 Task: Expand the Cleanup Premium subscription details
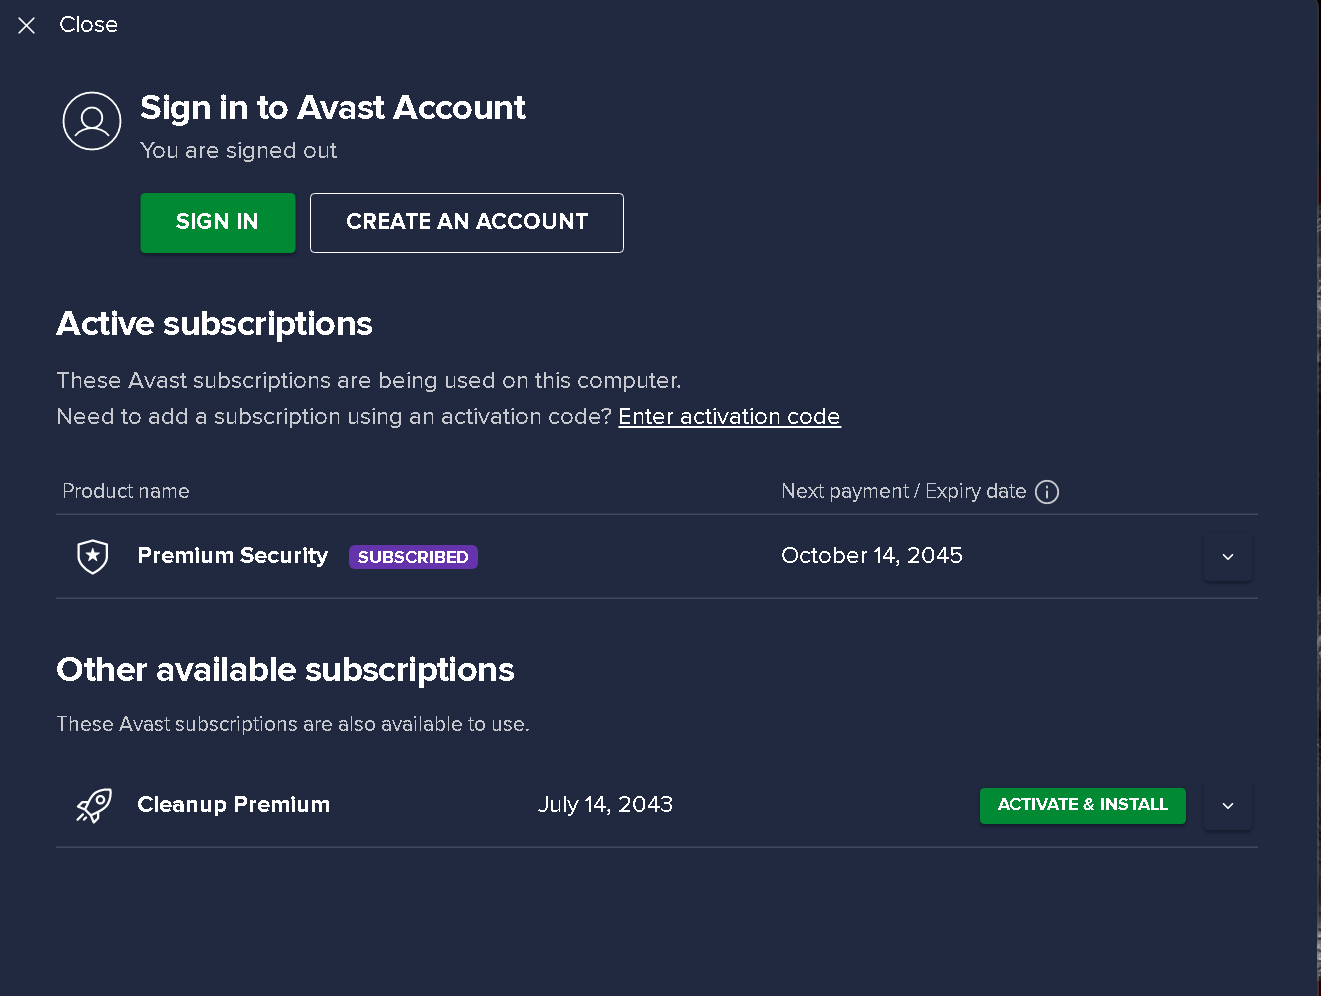point(1228,805)
